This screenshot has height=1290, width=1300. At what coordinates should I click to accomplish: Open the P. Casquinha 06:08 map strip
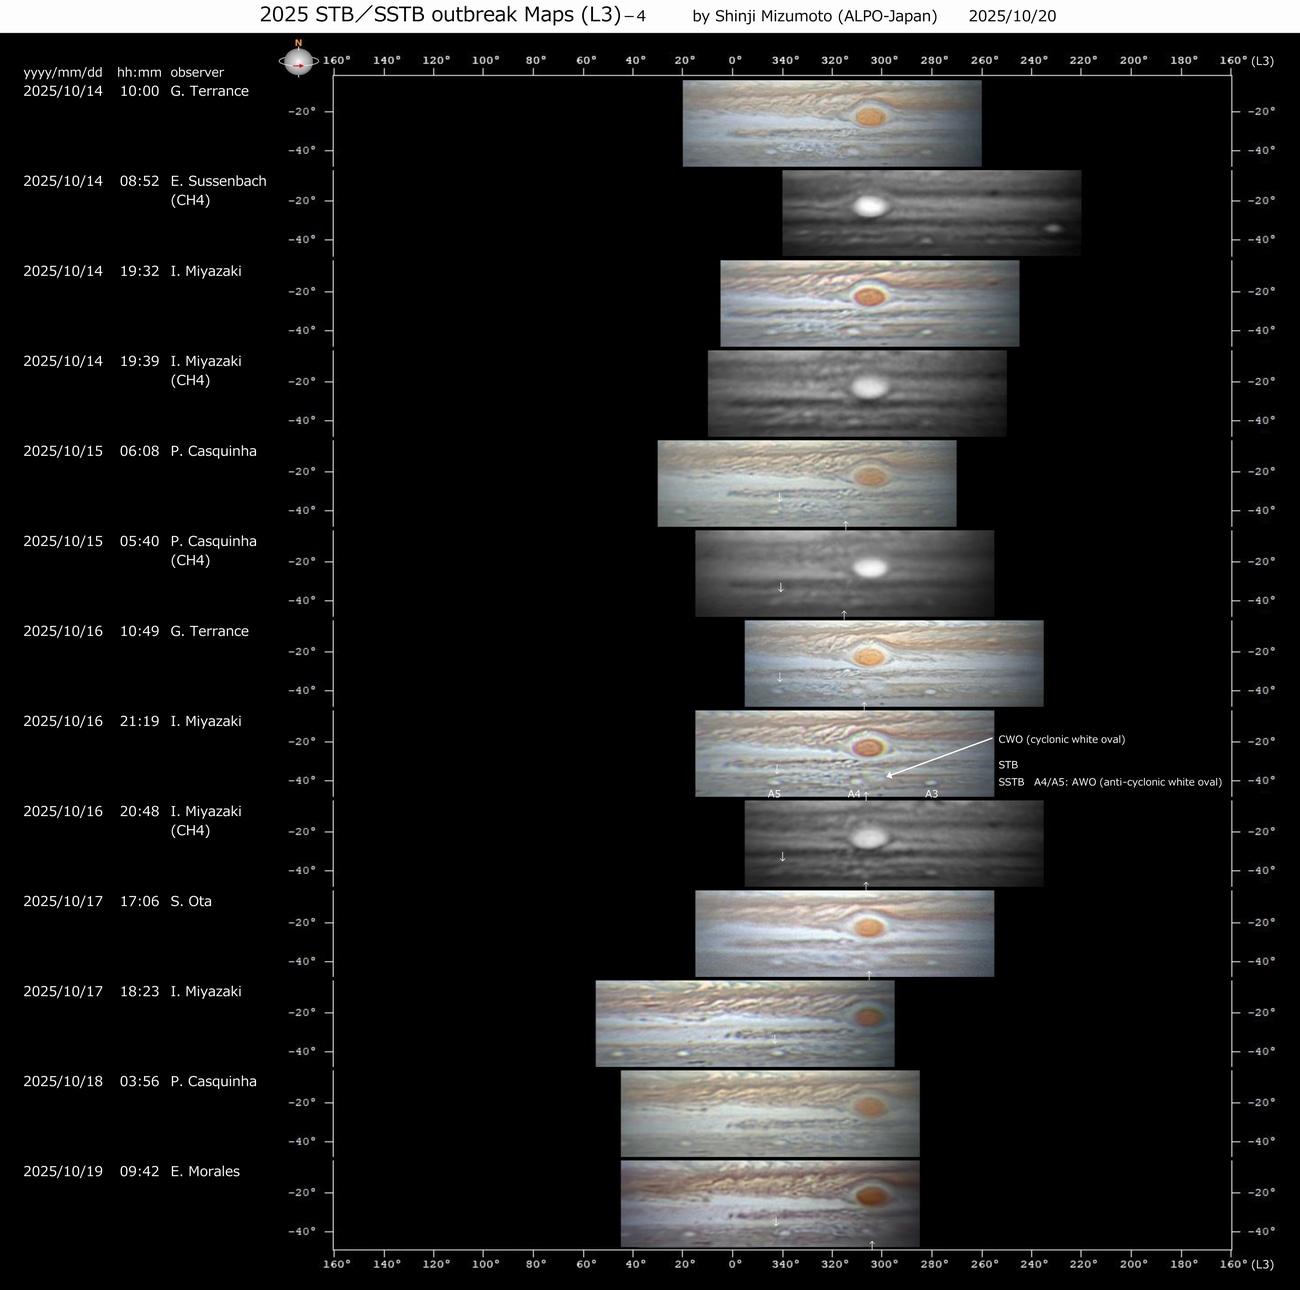[806, 483]
